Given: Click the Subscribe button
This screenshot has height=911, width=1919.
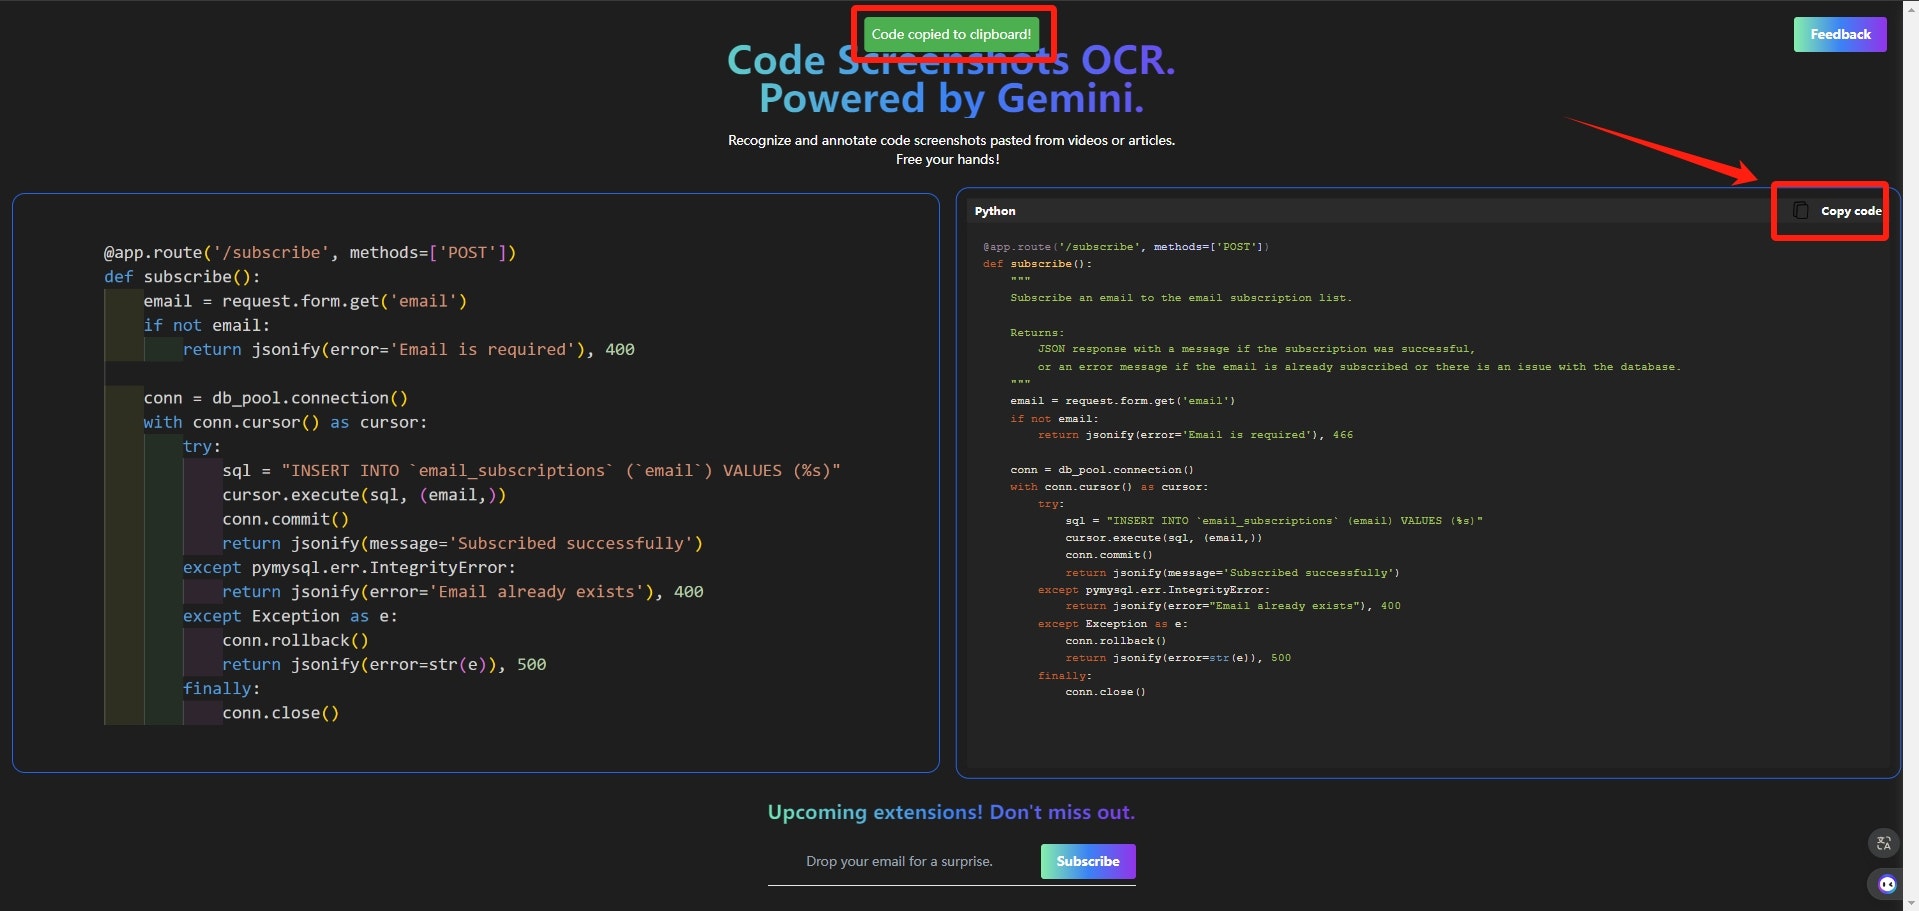Looking at the screenshot, I should click(1088, 861).
